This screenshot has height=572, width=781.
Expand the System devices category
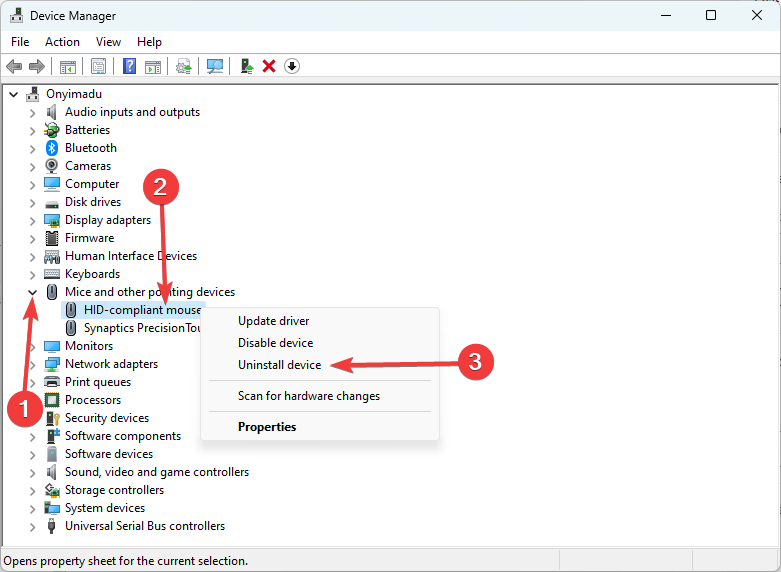coord(32,509)
